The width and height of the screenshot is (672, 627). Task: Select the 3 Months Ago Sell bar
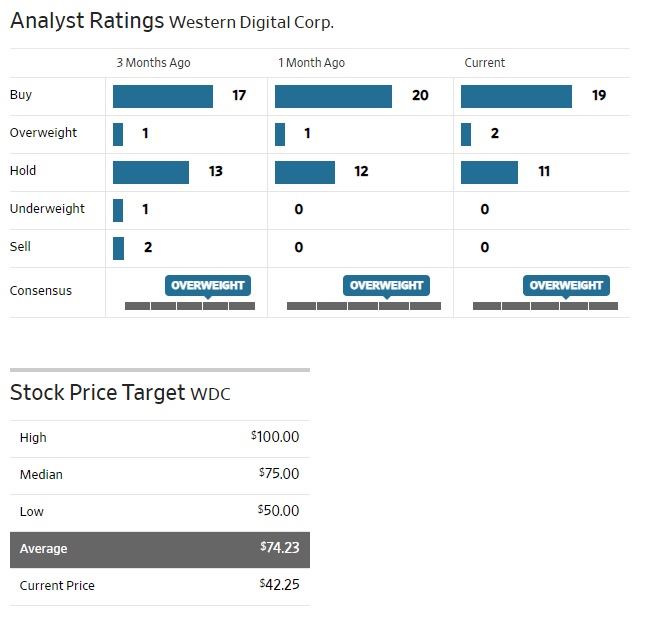[118, 248]
